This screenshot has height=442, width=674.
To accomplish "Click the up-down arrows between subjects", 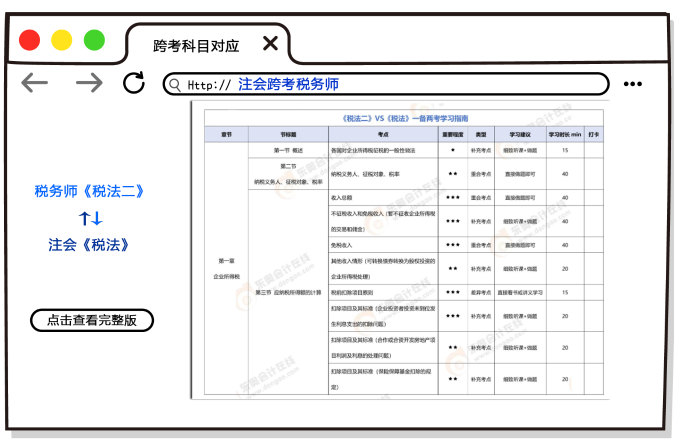I will point(91,218).
